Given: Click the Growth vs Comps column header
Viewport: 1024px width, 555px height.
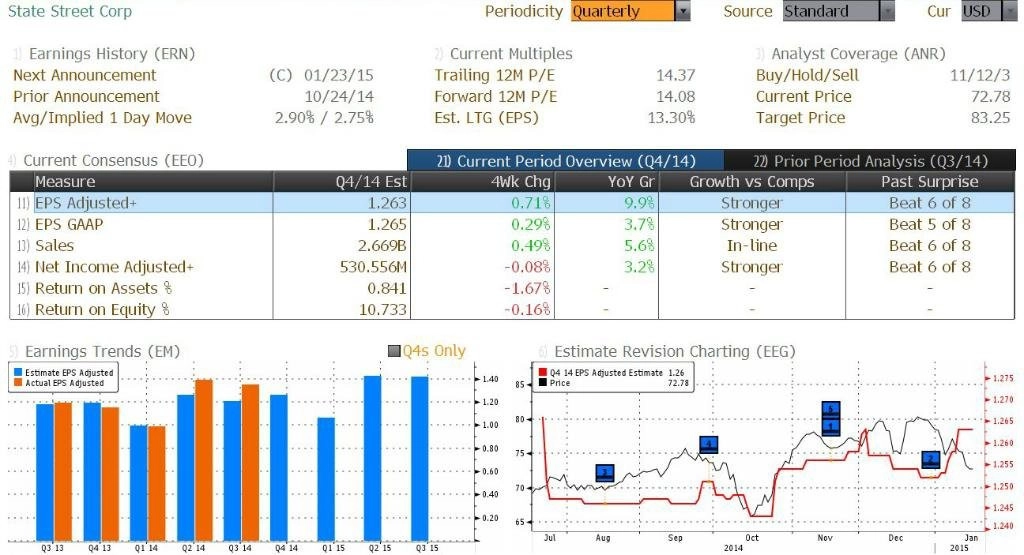Looking at the screenshot, I should point(752,182).
